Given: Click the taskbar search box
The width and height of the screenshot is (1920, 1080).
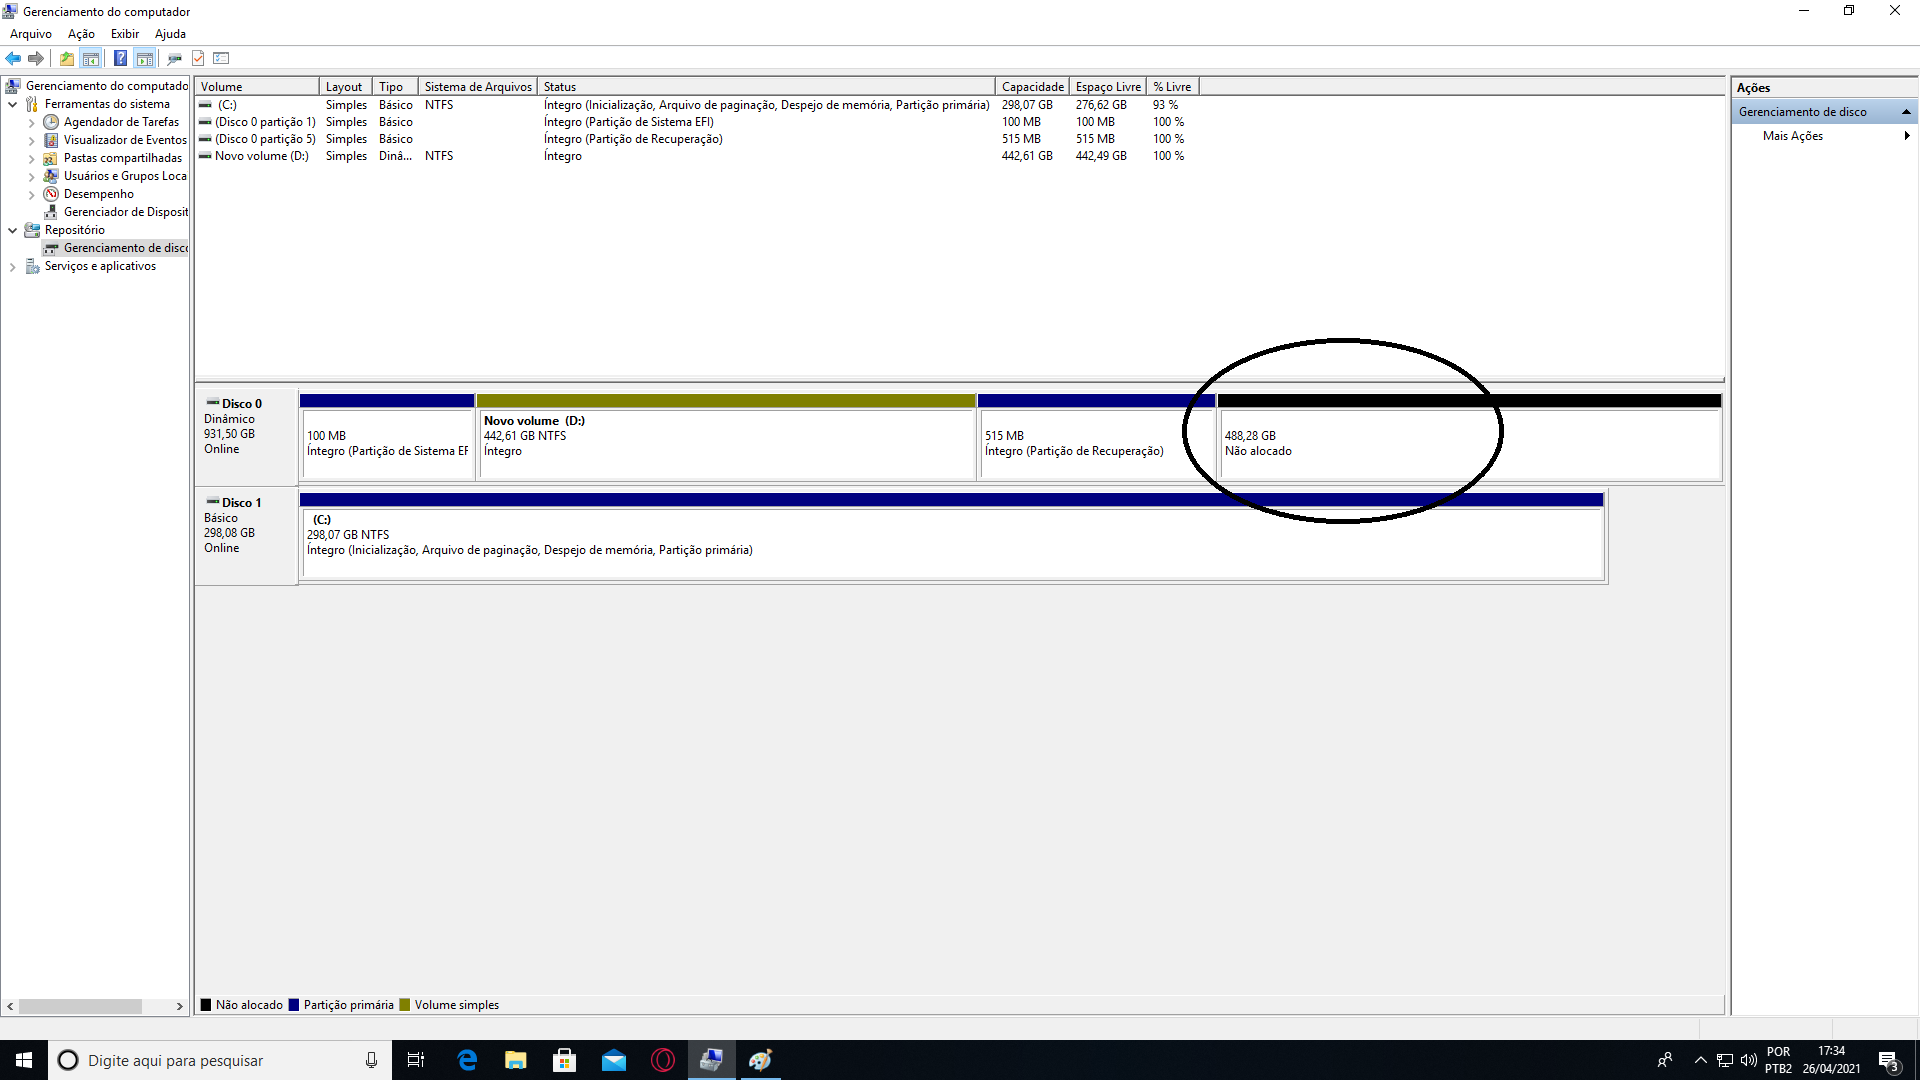Looking at the screenshot, I should coord(218,1060).
